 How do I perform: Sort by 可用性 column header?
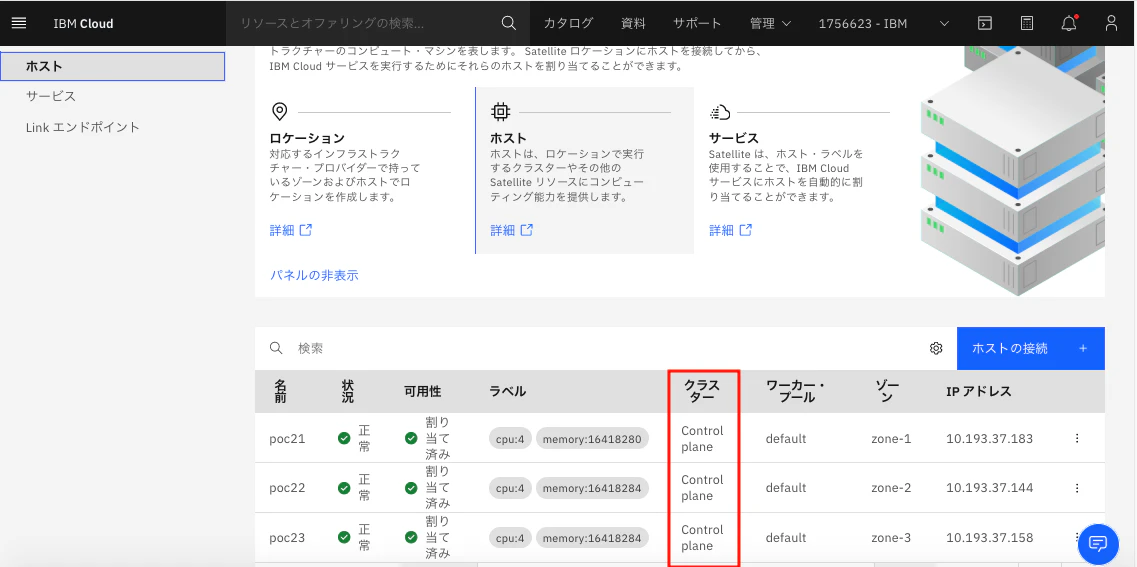423,392
